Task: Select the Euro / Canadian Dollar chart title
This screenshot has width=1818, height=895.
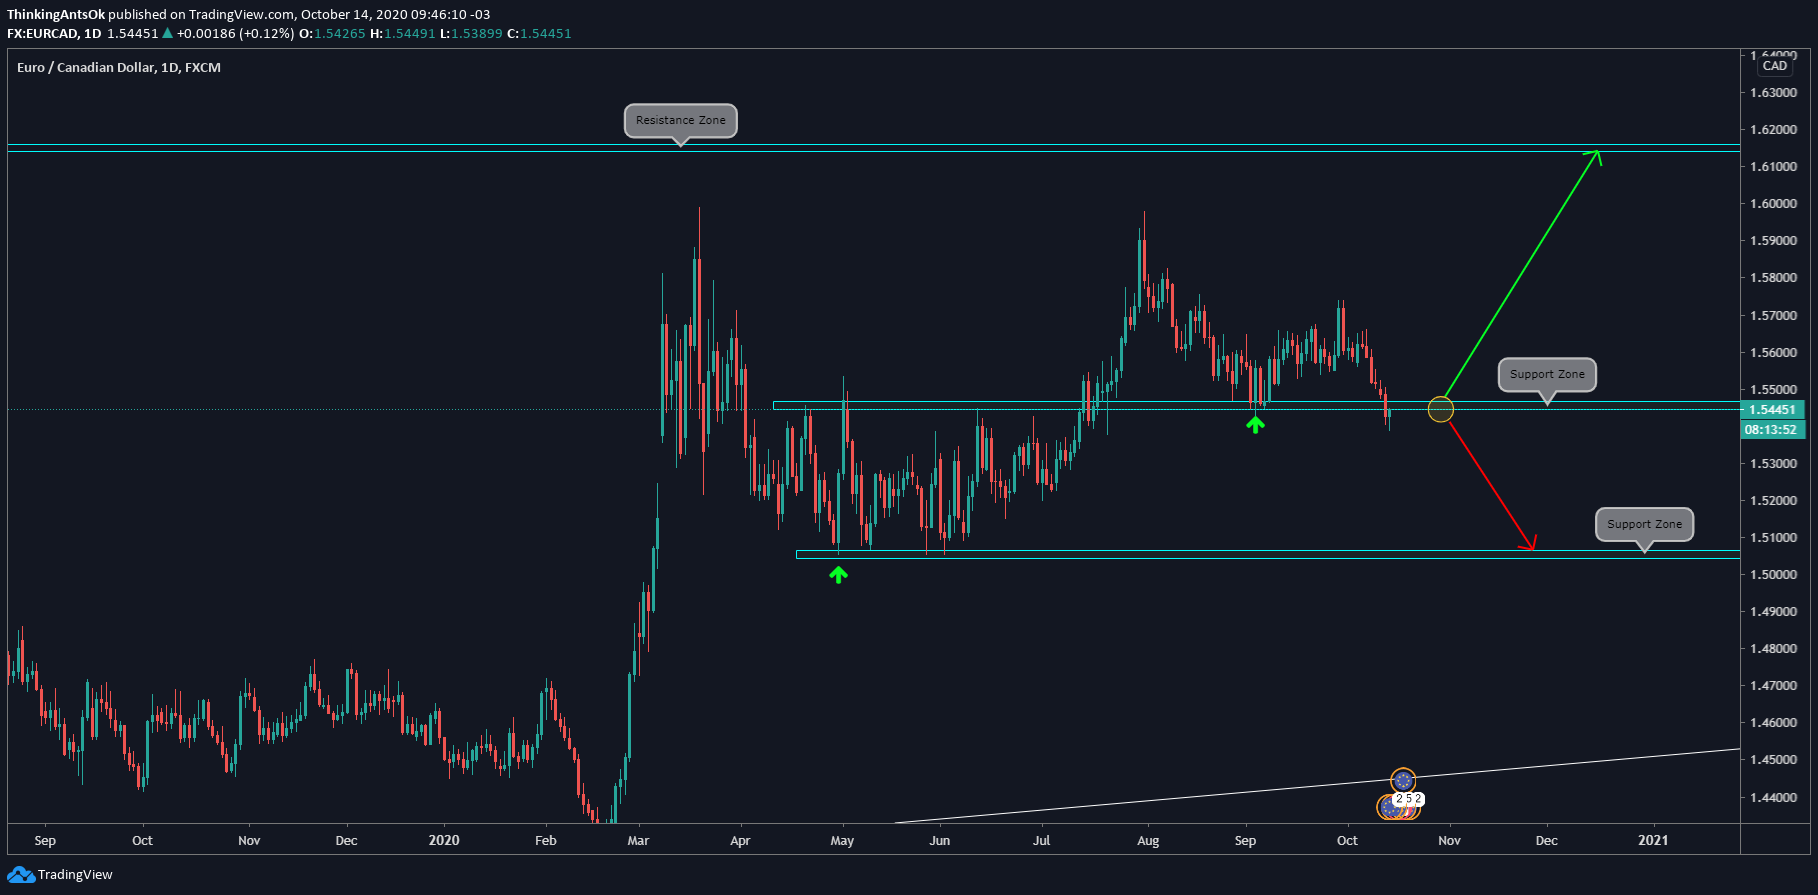Action: coord(119,67)
